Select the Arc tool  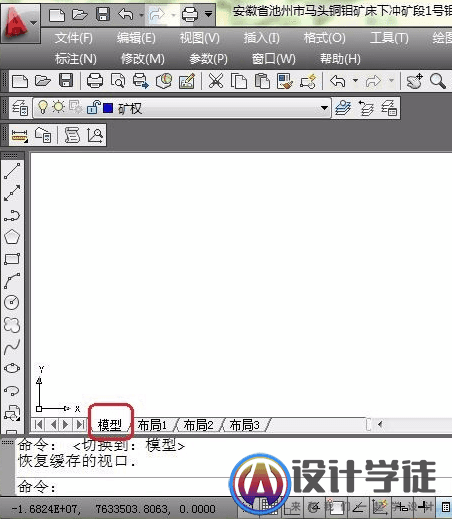click(12, 281)
